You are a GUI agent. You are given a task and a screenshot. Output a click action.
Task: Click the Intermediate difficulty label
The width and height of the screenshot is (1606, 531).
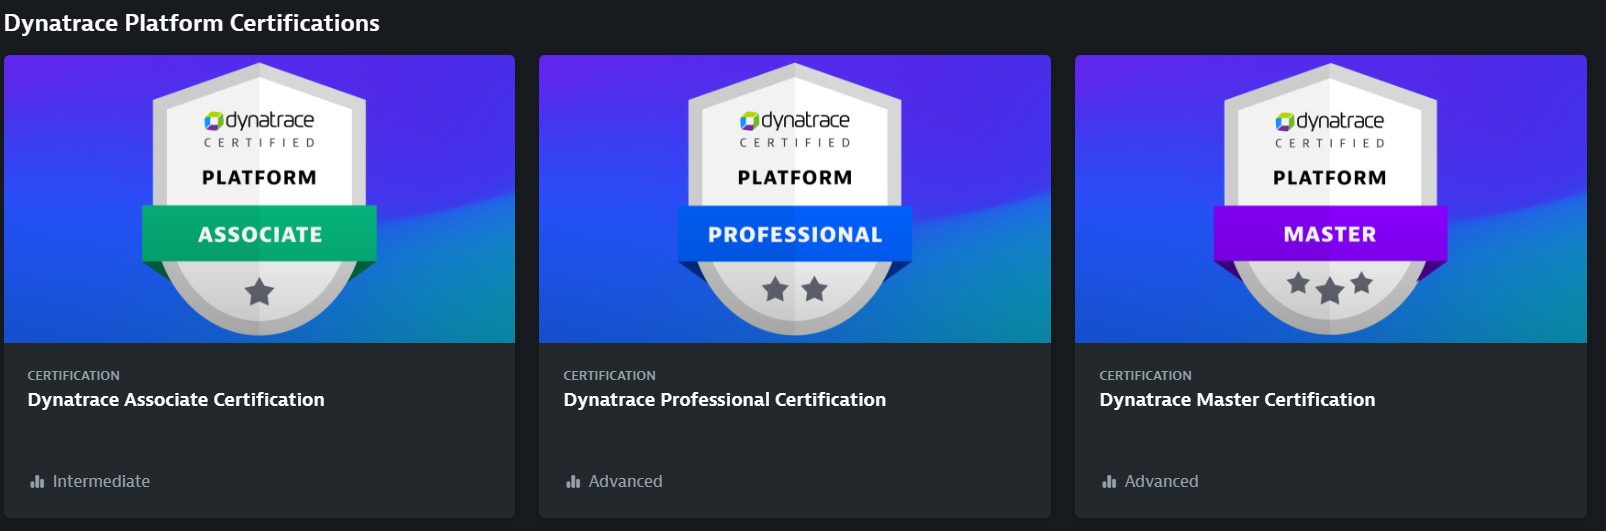101,482
